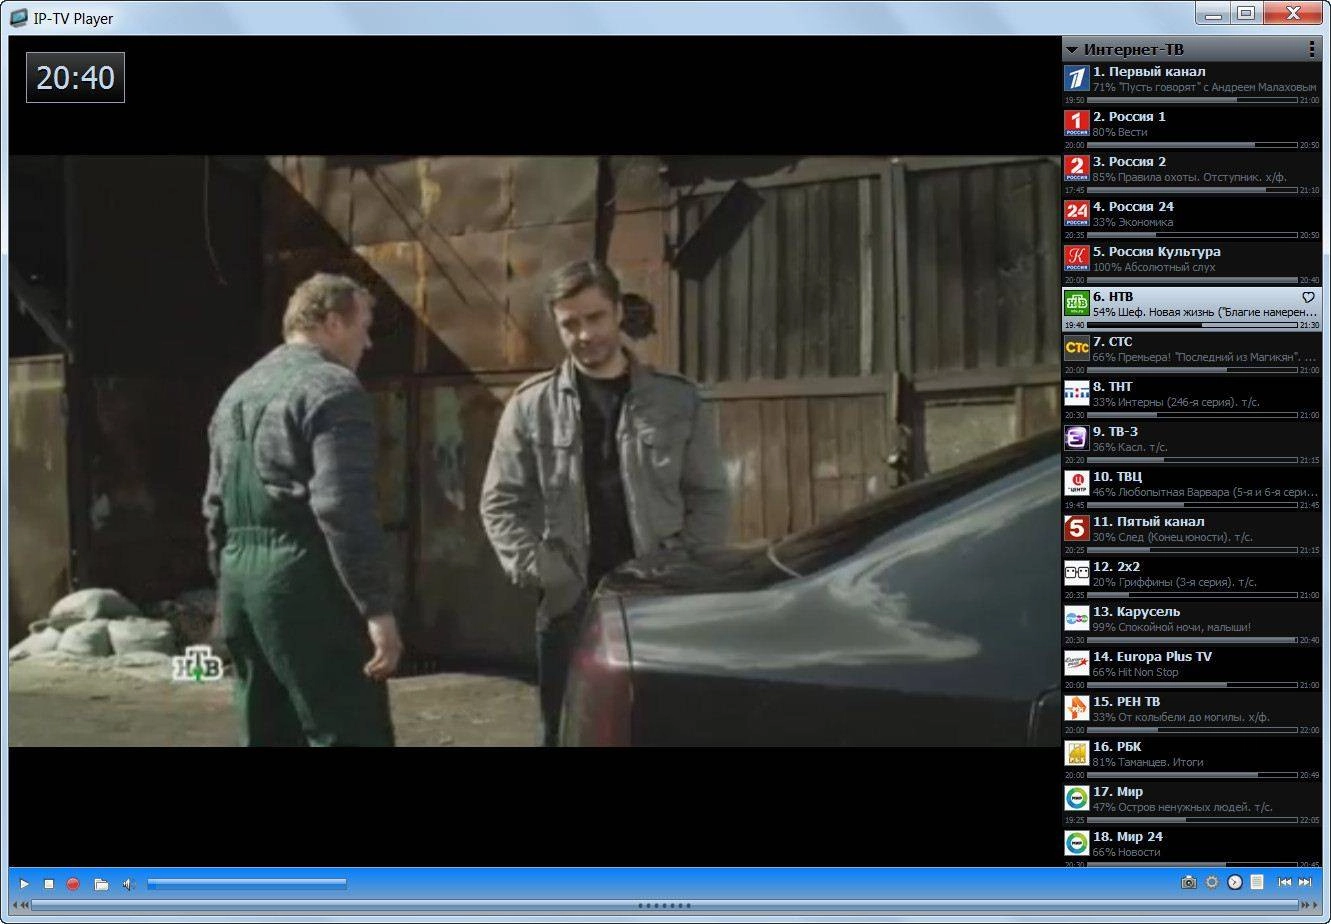Stop the stream with the Stop button

point(48,884)
